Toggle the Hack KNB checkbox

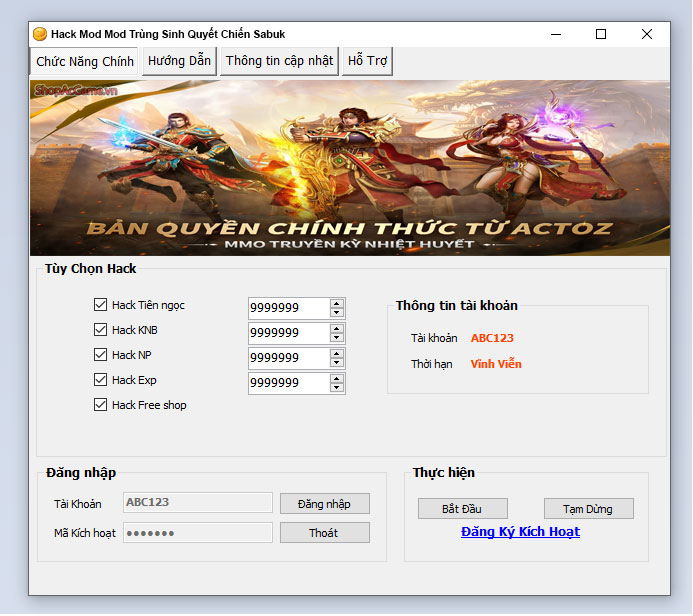pos(100,330)
